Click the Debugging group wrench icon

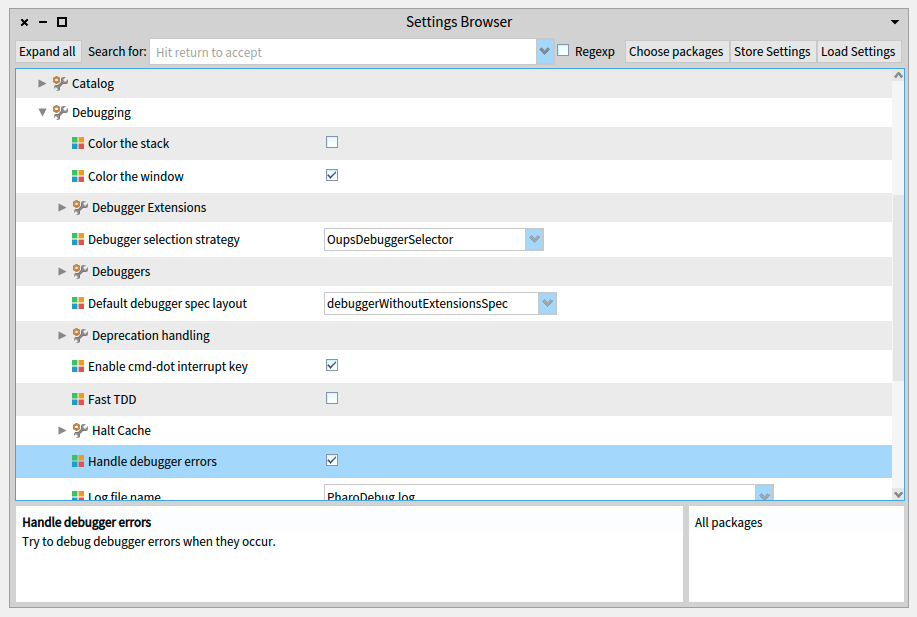60,113
